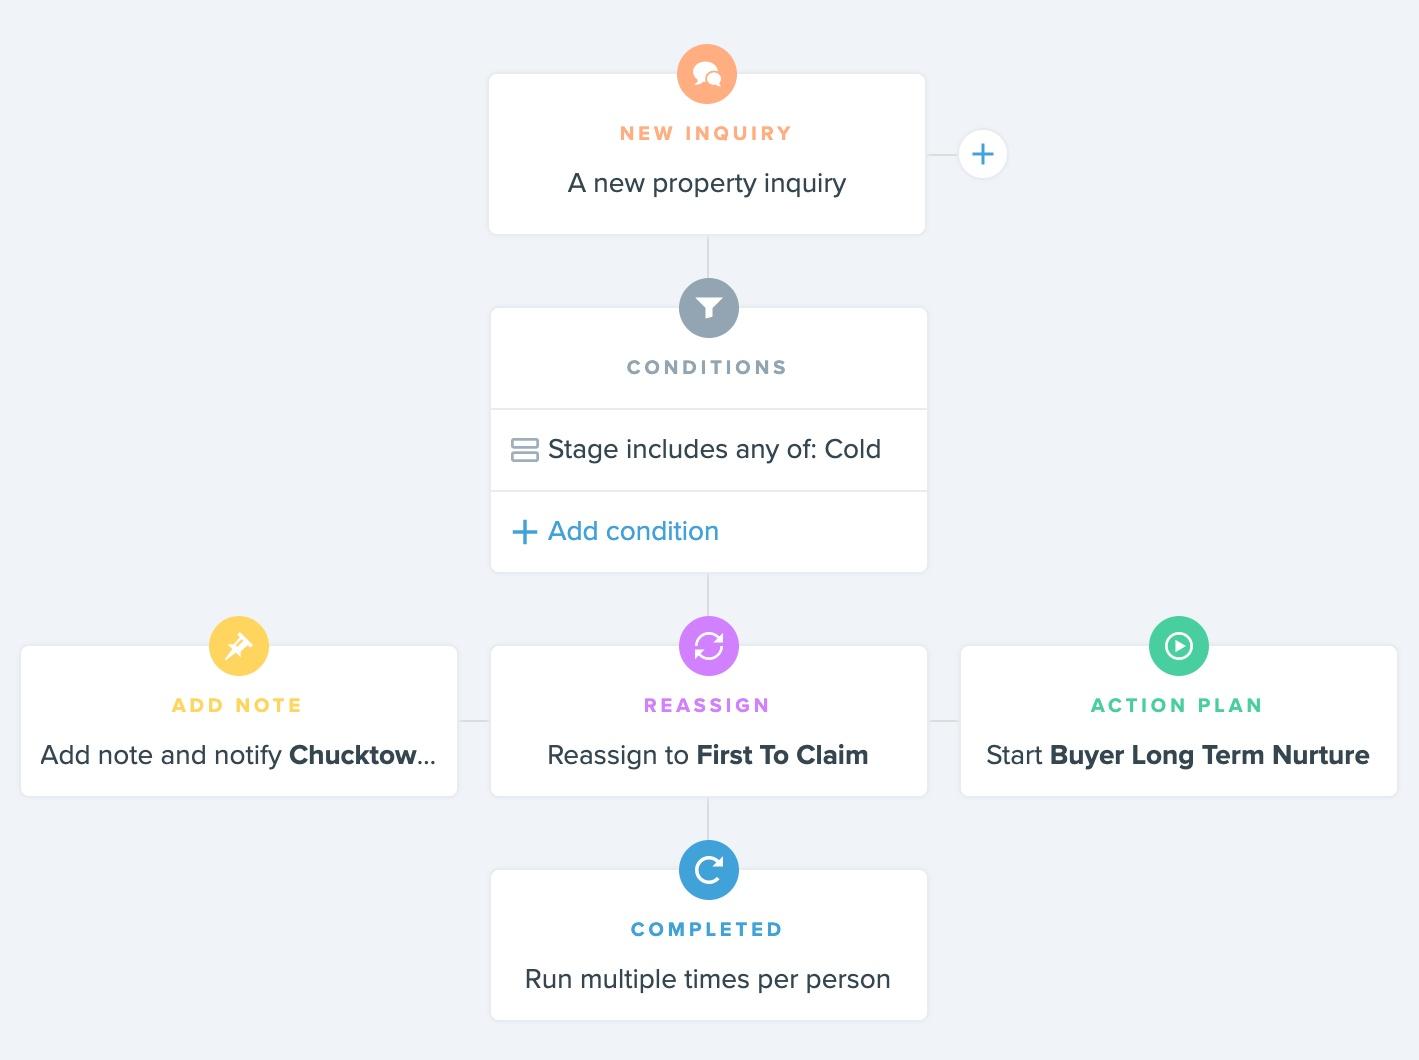Add a new condition
Viewport: 1419px width, 1060px height.
pos(709,531)
